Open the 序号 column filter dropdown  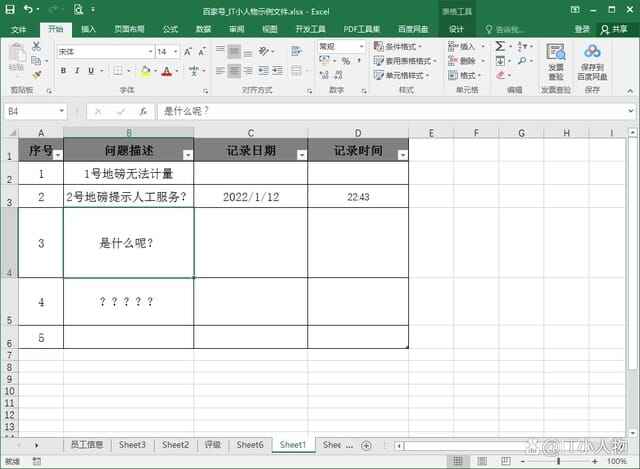[57, 155]
